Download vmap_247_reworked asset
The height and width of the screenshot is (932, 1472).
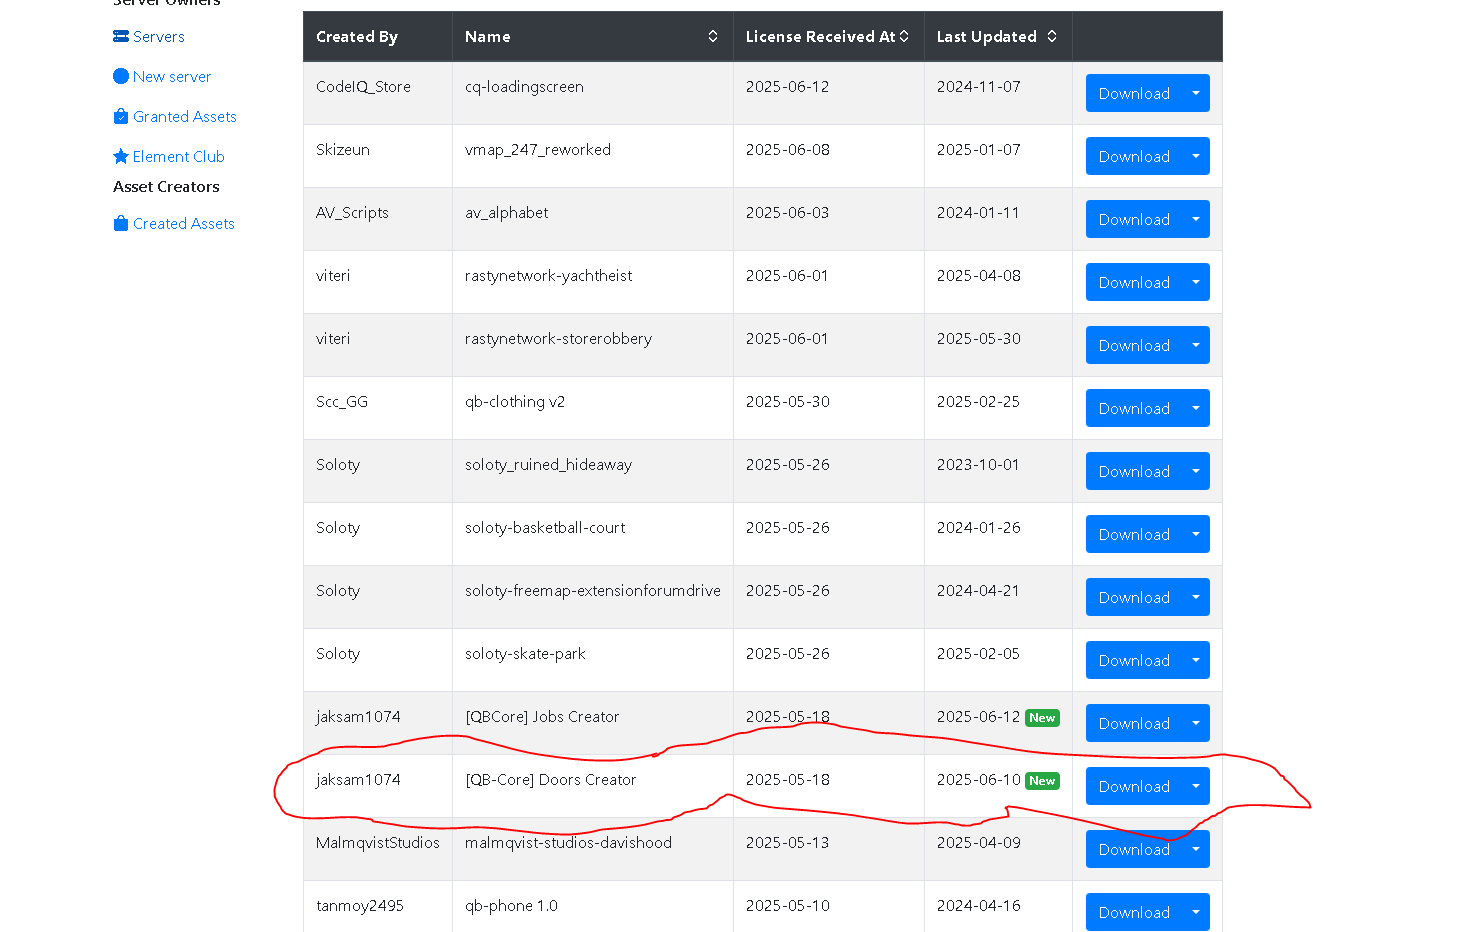(x=1134, y=156)
